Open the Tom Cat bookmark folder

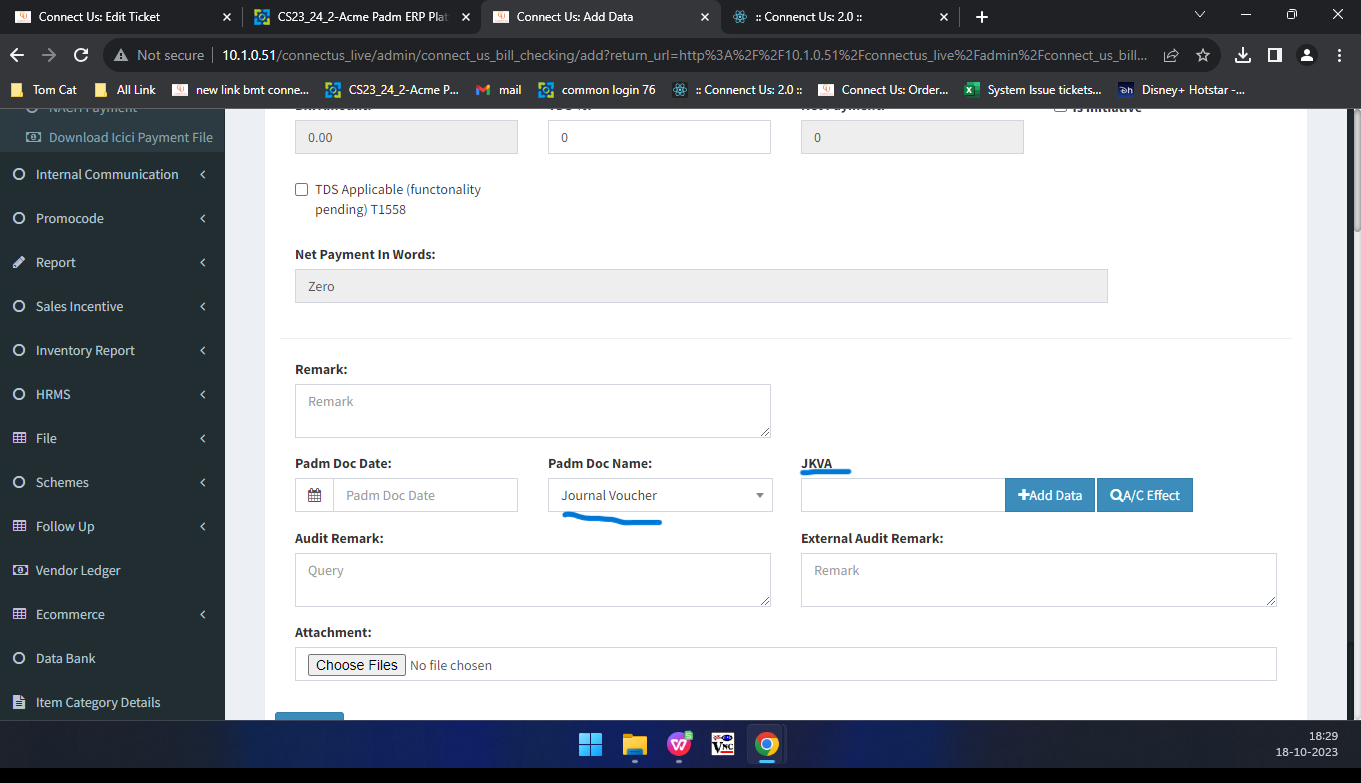pyautogui.click(x=44, y=89)
